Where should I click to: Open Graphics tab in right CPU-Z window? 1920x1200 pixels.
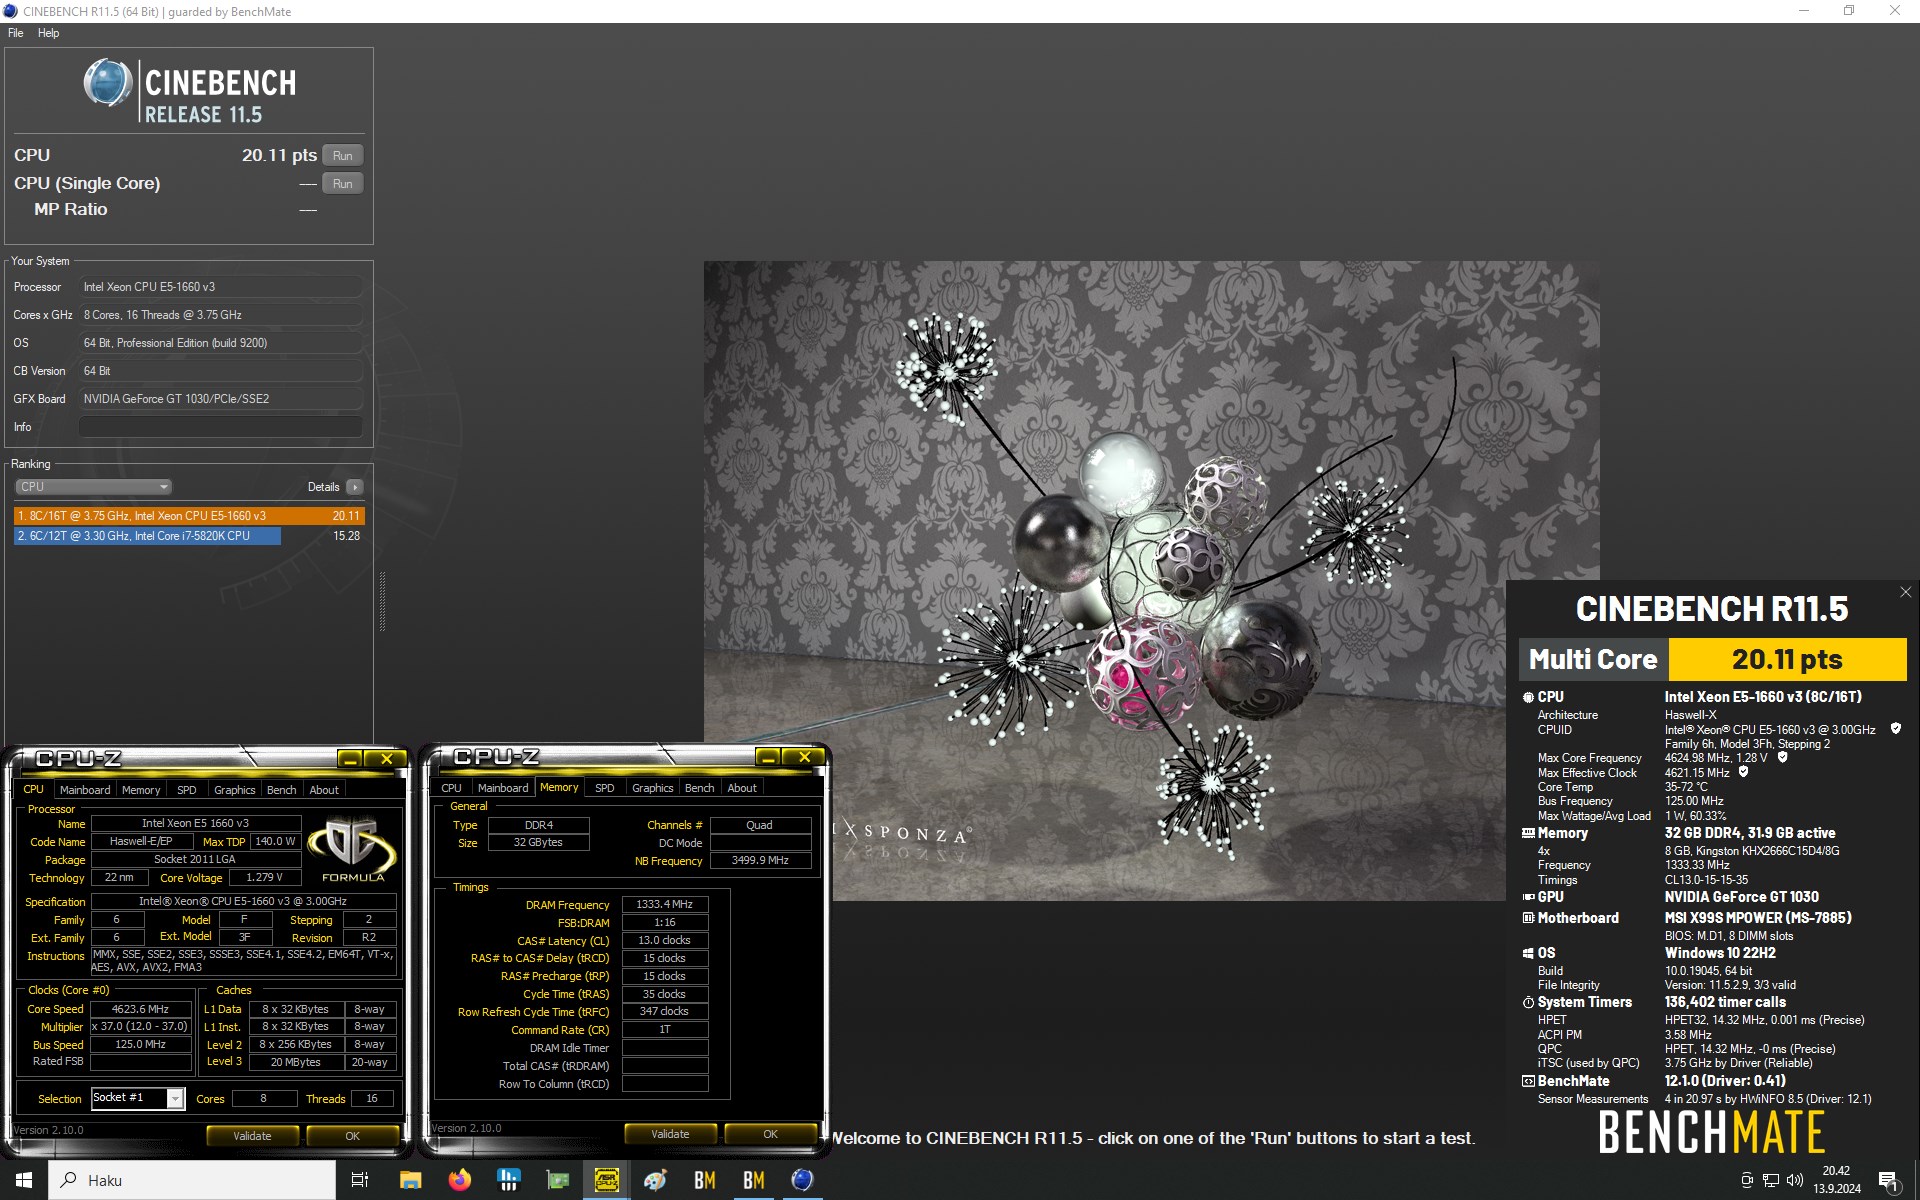(x=653, y=788)
